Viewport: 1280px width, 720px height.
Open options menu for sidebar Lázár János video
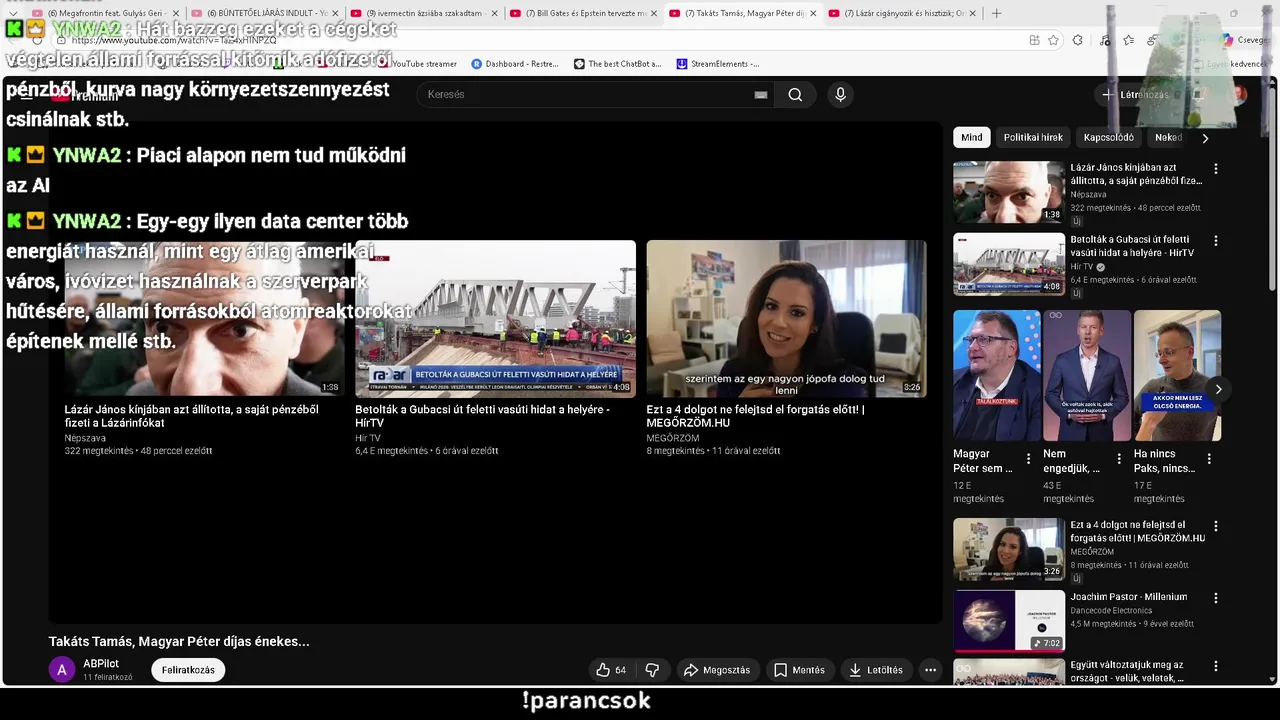[x=1216, y=169]
